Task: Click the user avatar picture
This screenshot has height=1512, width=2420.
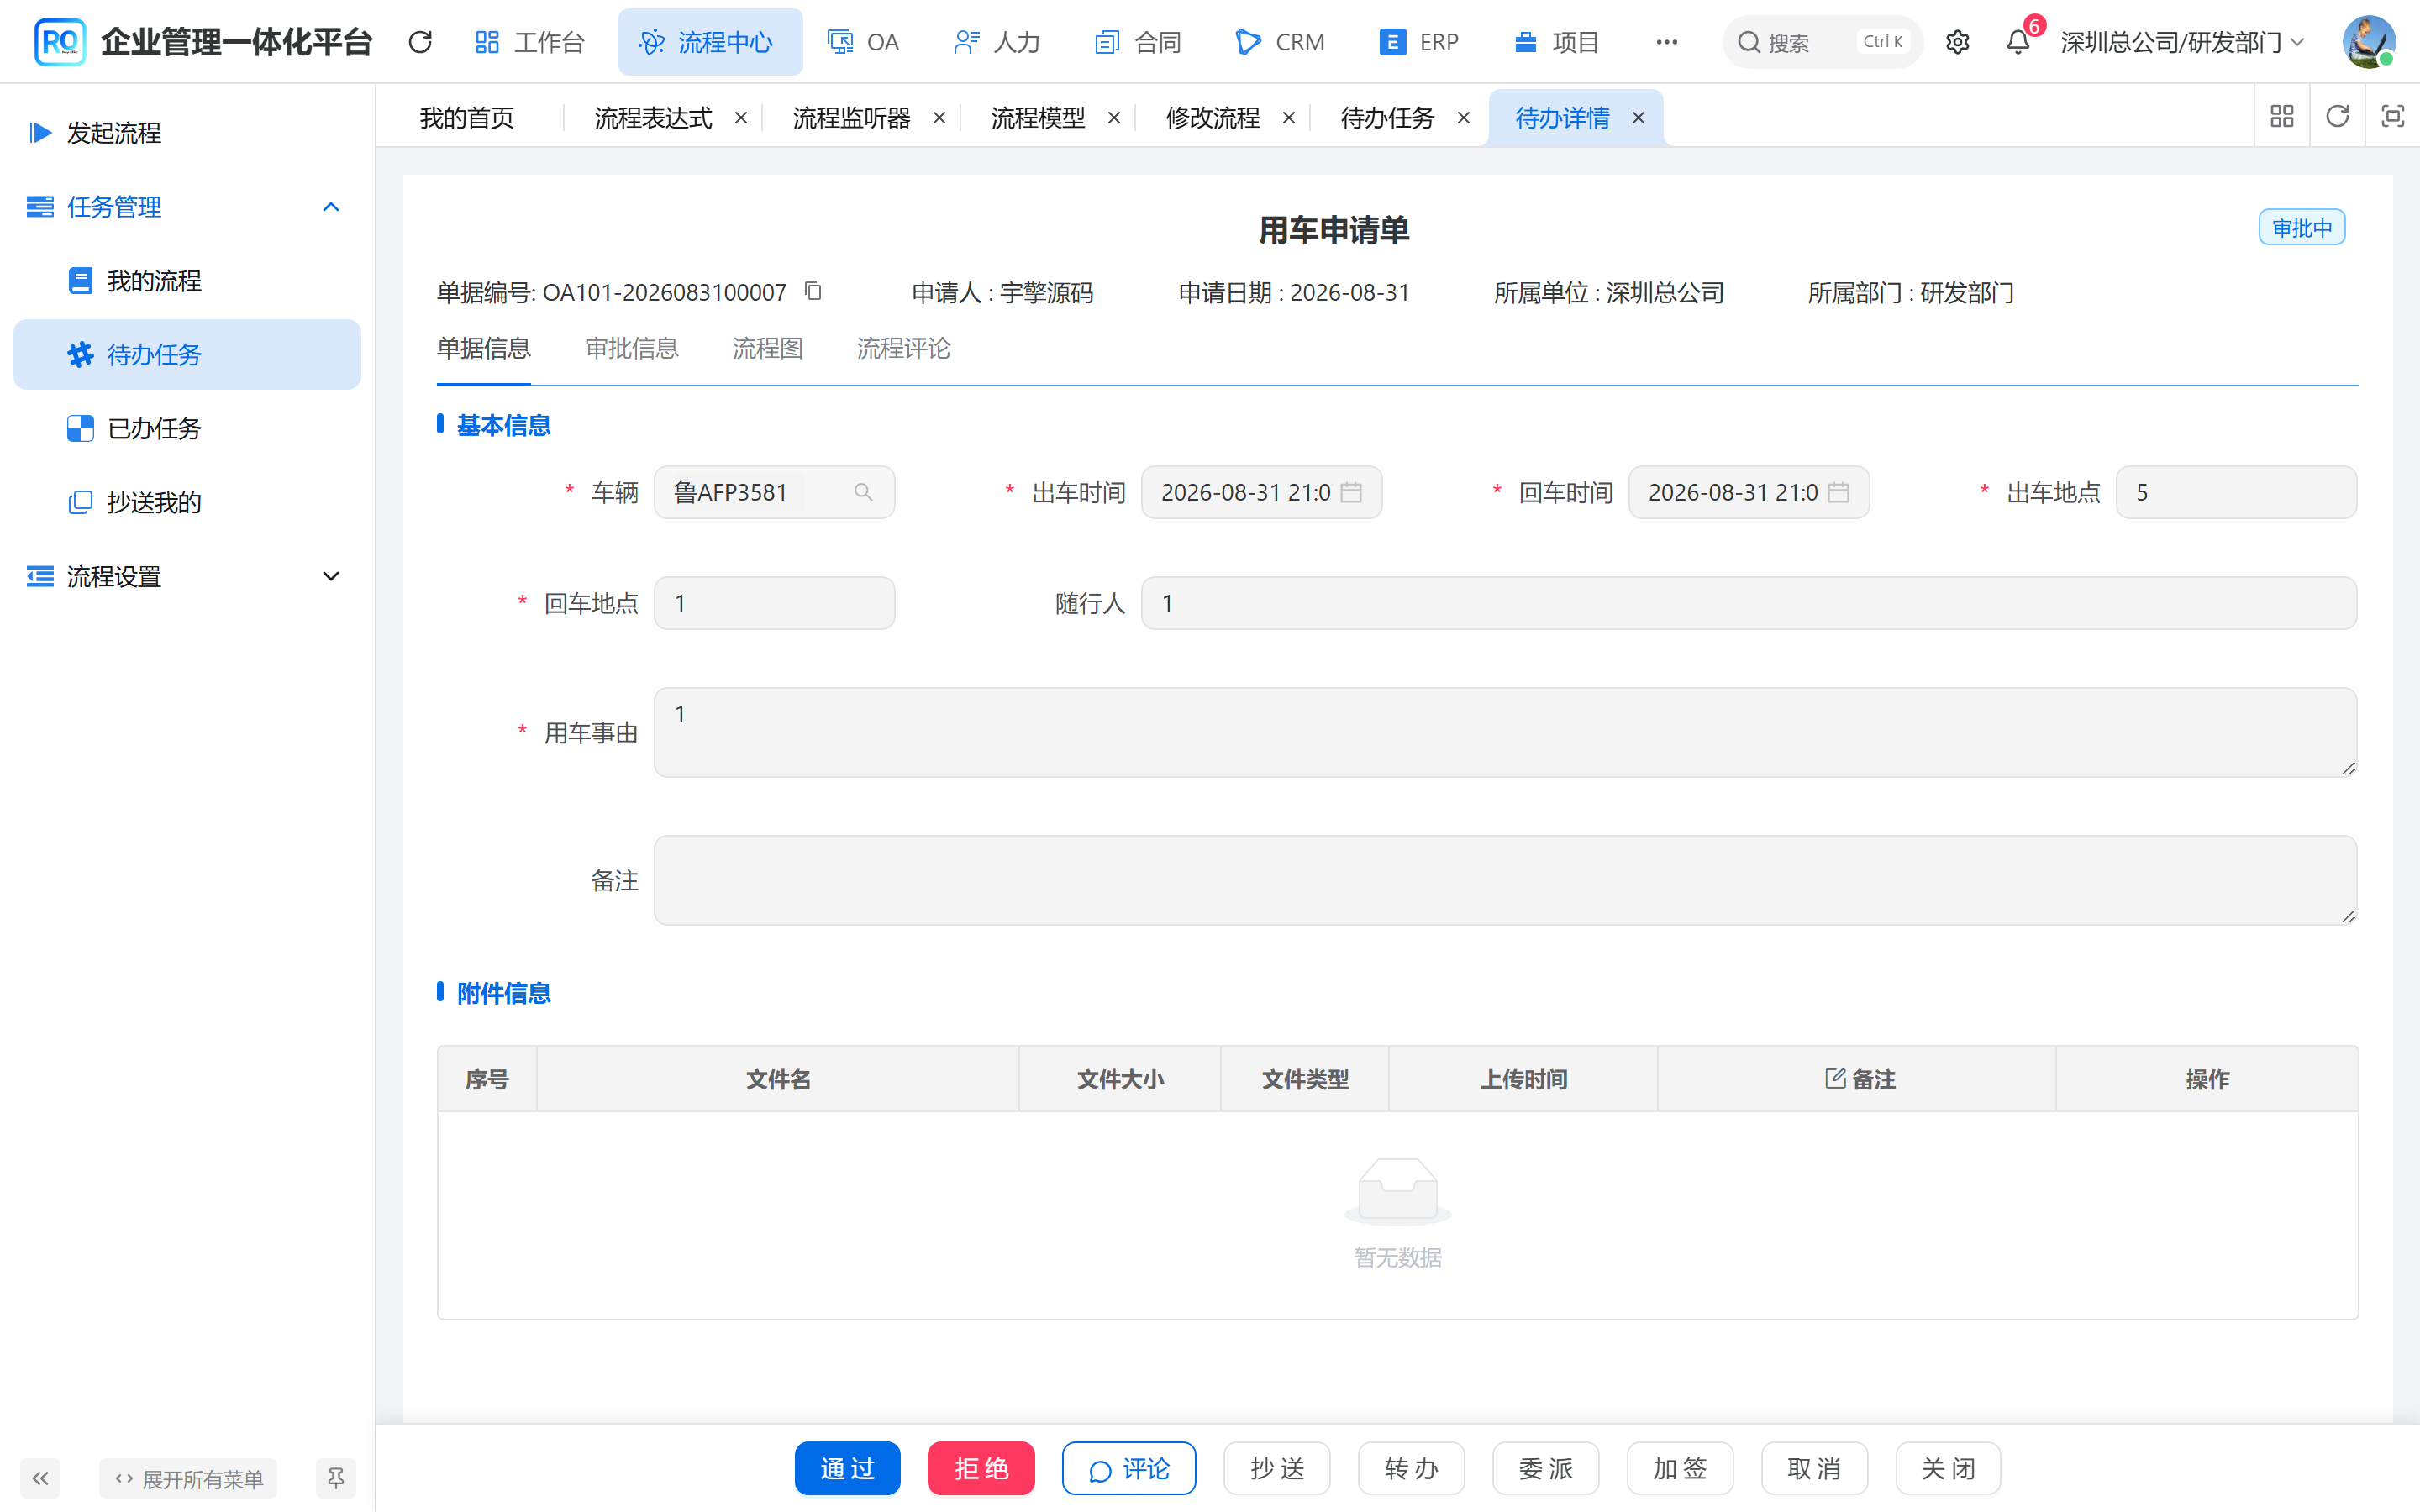Action: click(x=2369, y=42)
